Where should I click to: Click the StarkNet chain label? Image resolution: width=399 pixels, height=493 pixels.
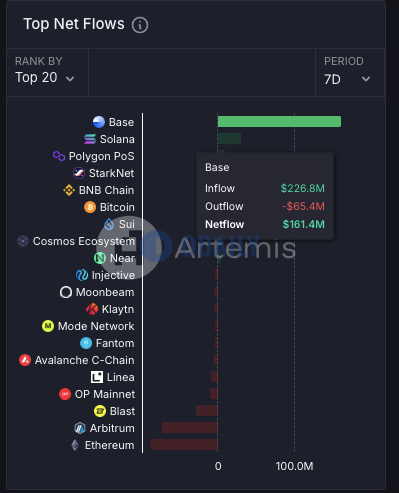[111, 173]
